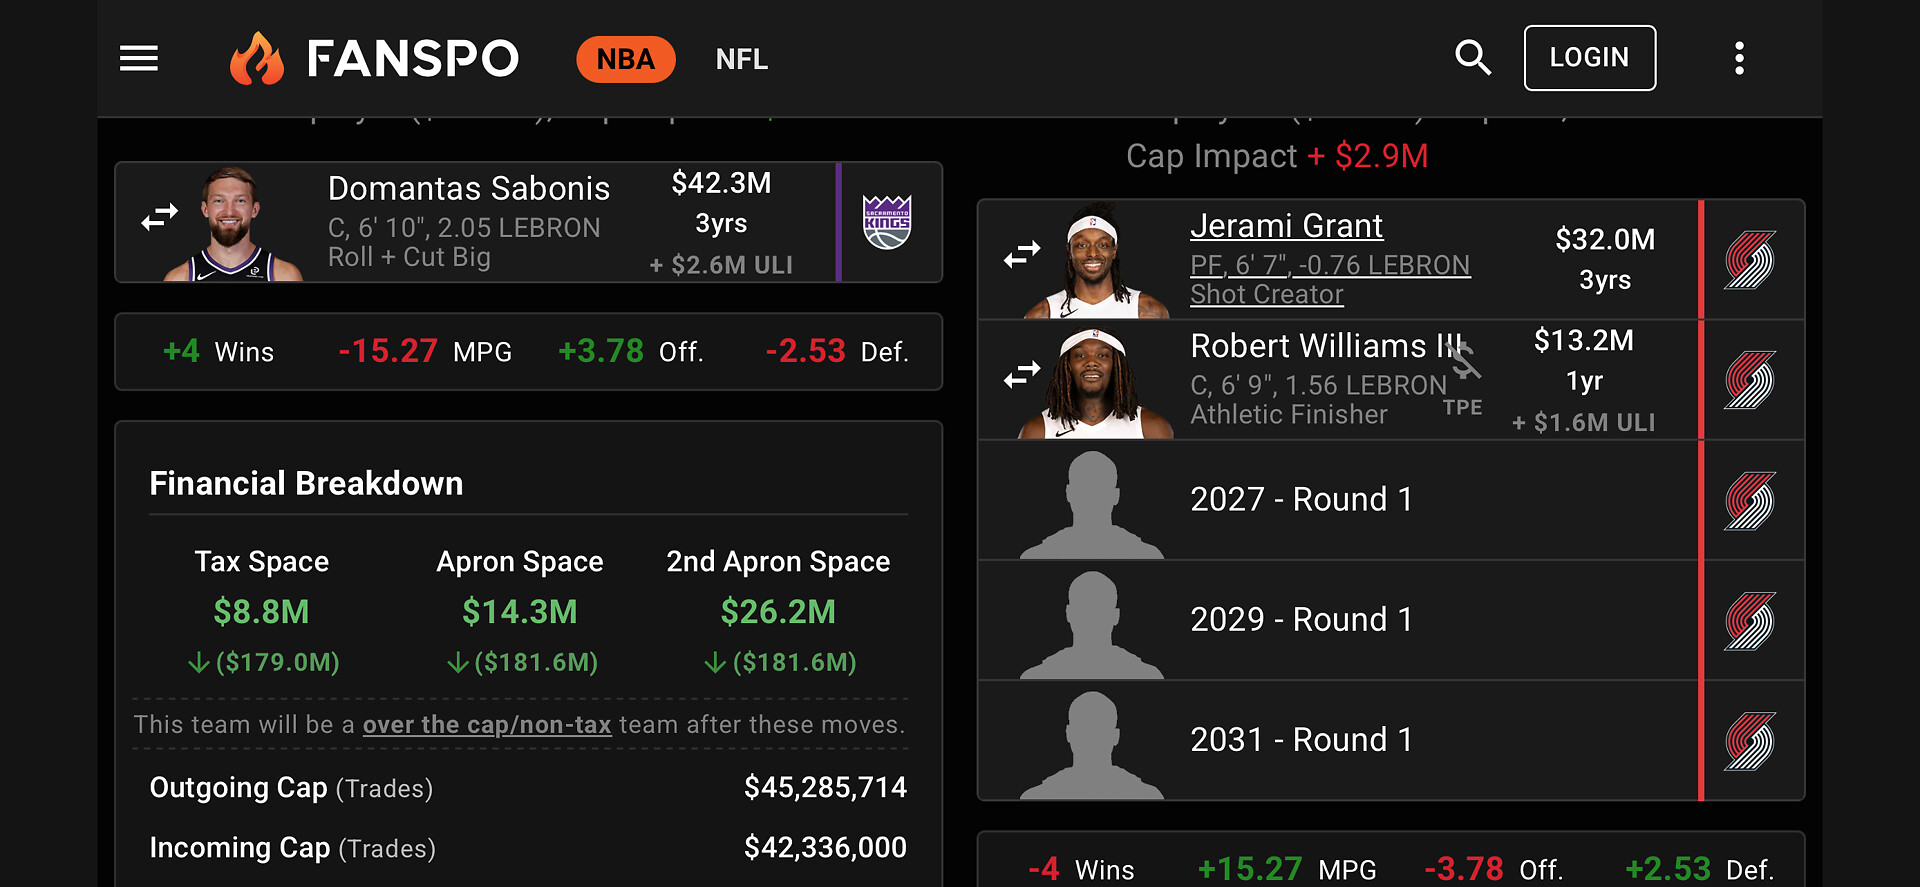Click Trail Blazers logo next to Jerami Grant
The height and width of the screenshot is (887, 1920).
click(x=1750, y=260)
